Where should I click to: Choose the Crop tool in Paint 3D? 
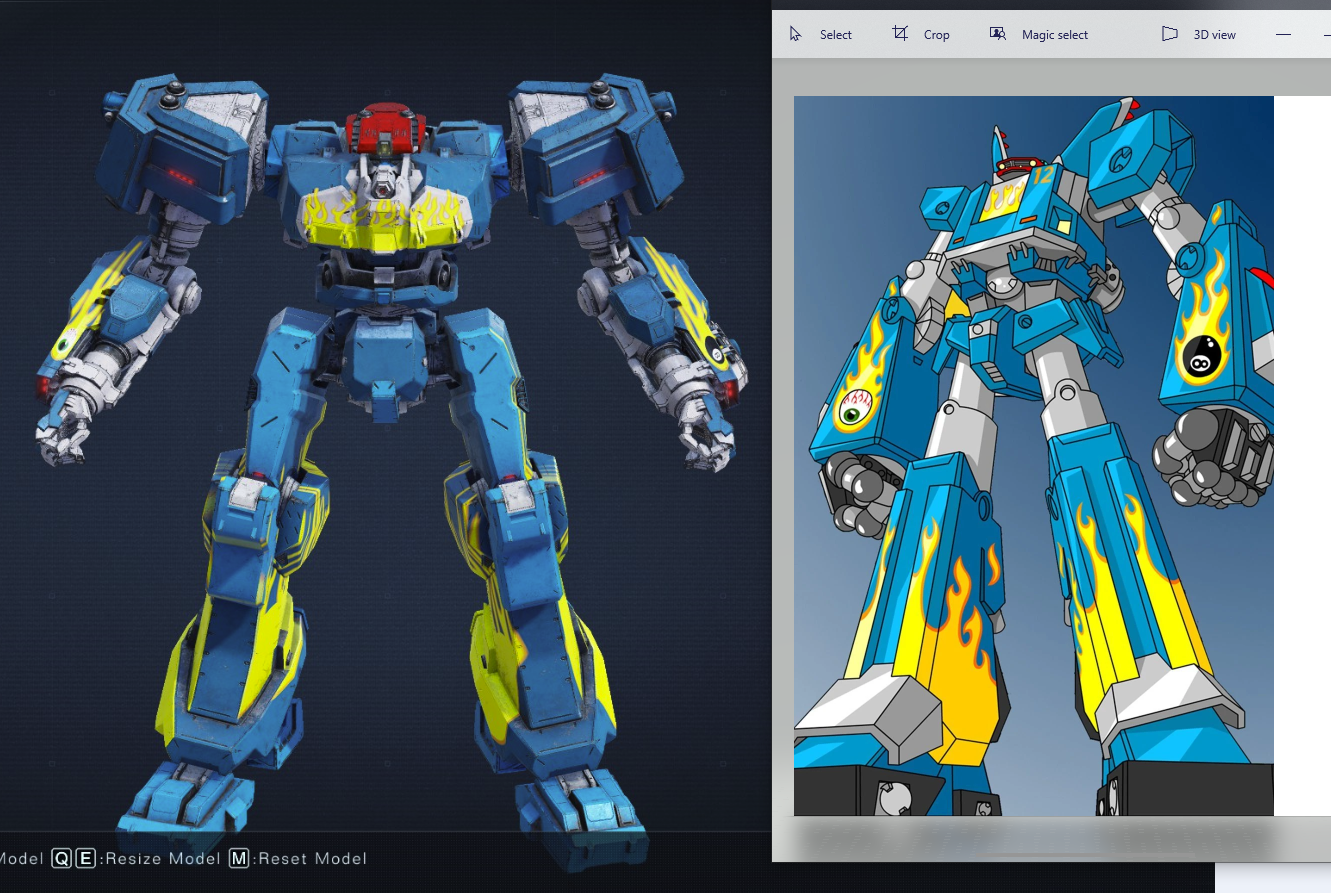click(921, 35)
